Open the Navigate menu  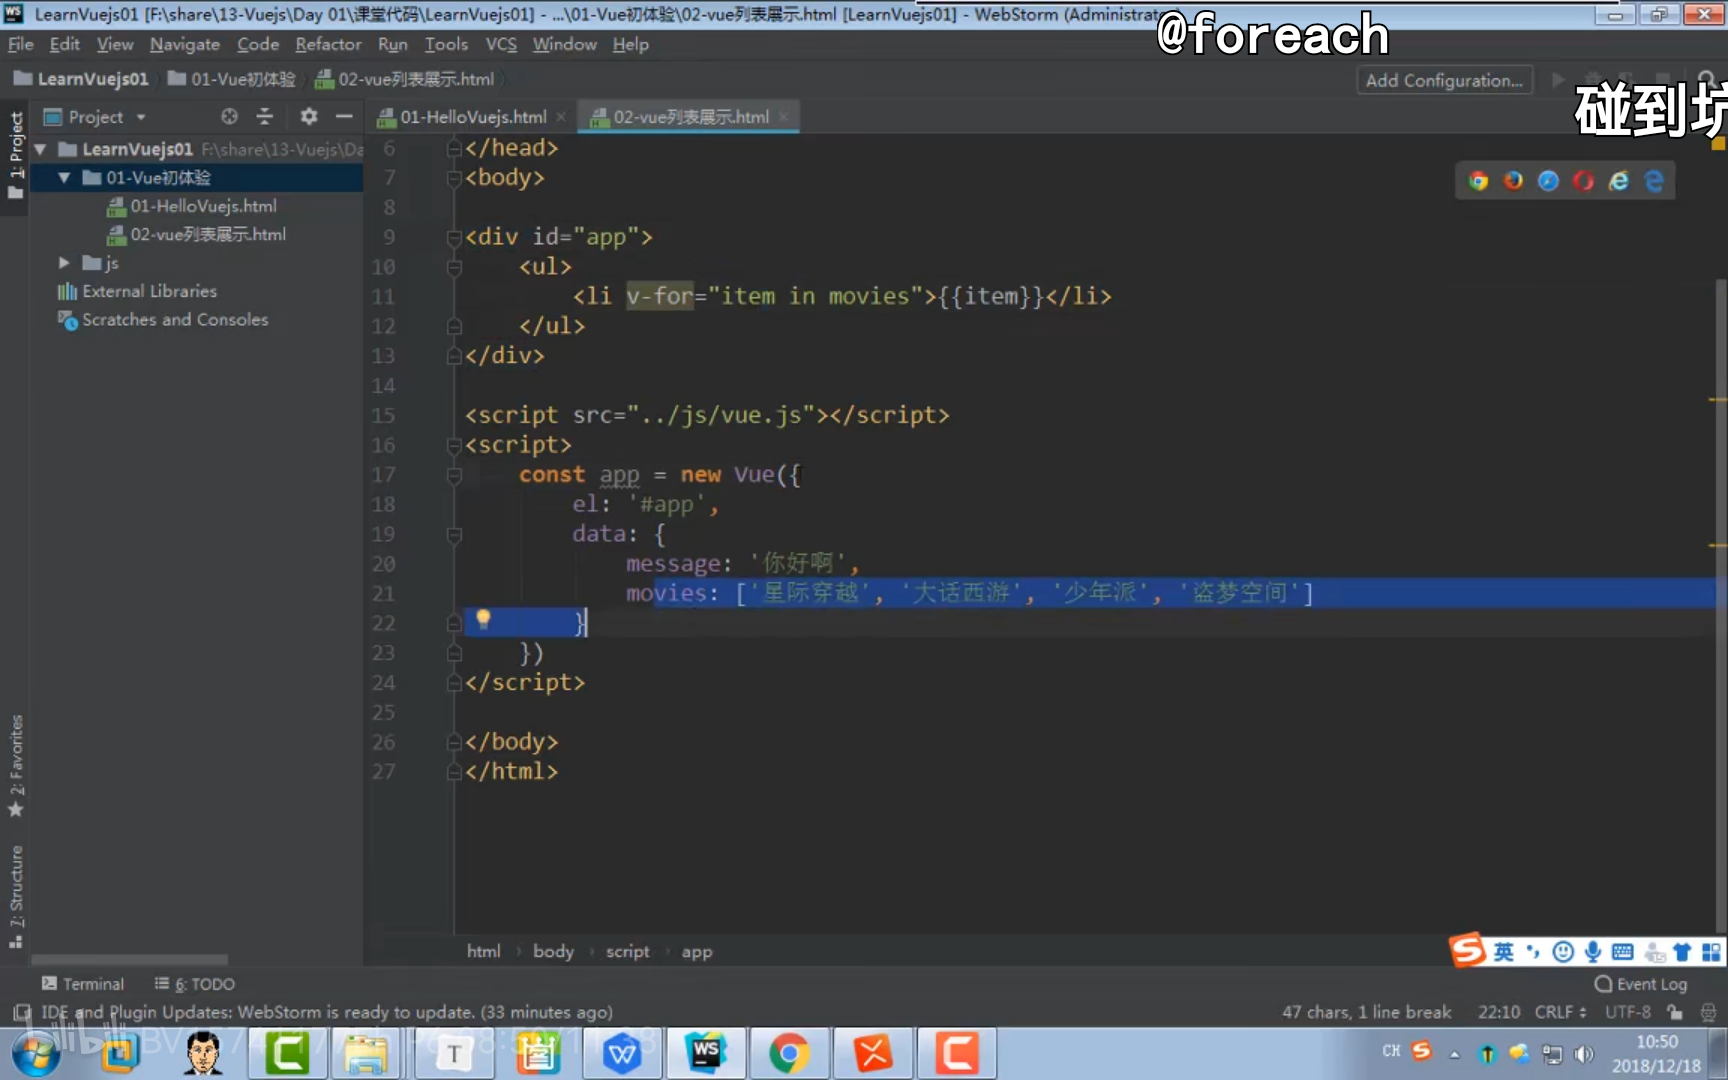pos(185,44)
